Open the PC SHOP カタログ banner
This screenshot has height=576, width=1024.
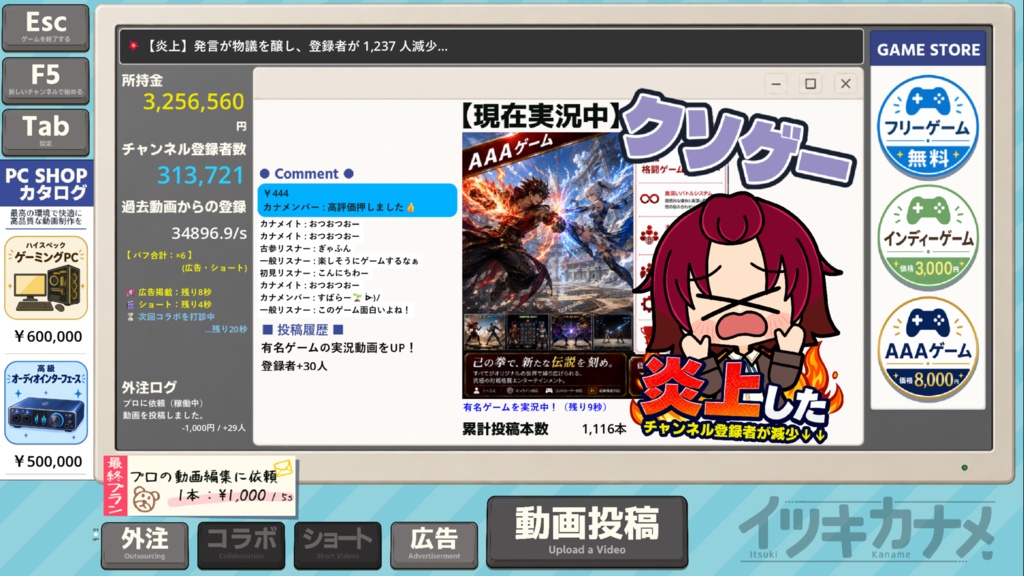(x=46, y=184)
